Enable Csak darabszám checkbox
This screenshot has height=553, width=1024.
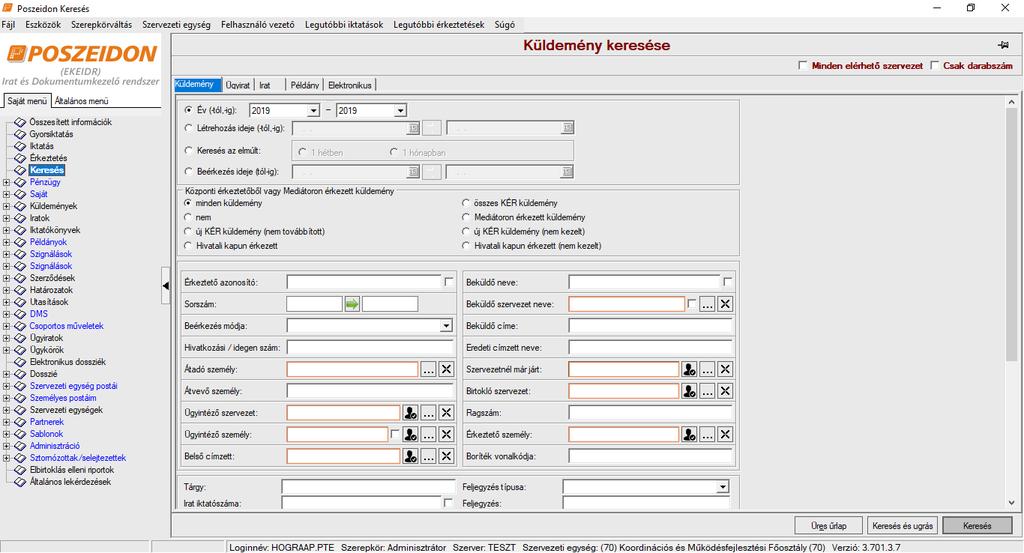pyautogui.click(x=935, y=65)
